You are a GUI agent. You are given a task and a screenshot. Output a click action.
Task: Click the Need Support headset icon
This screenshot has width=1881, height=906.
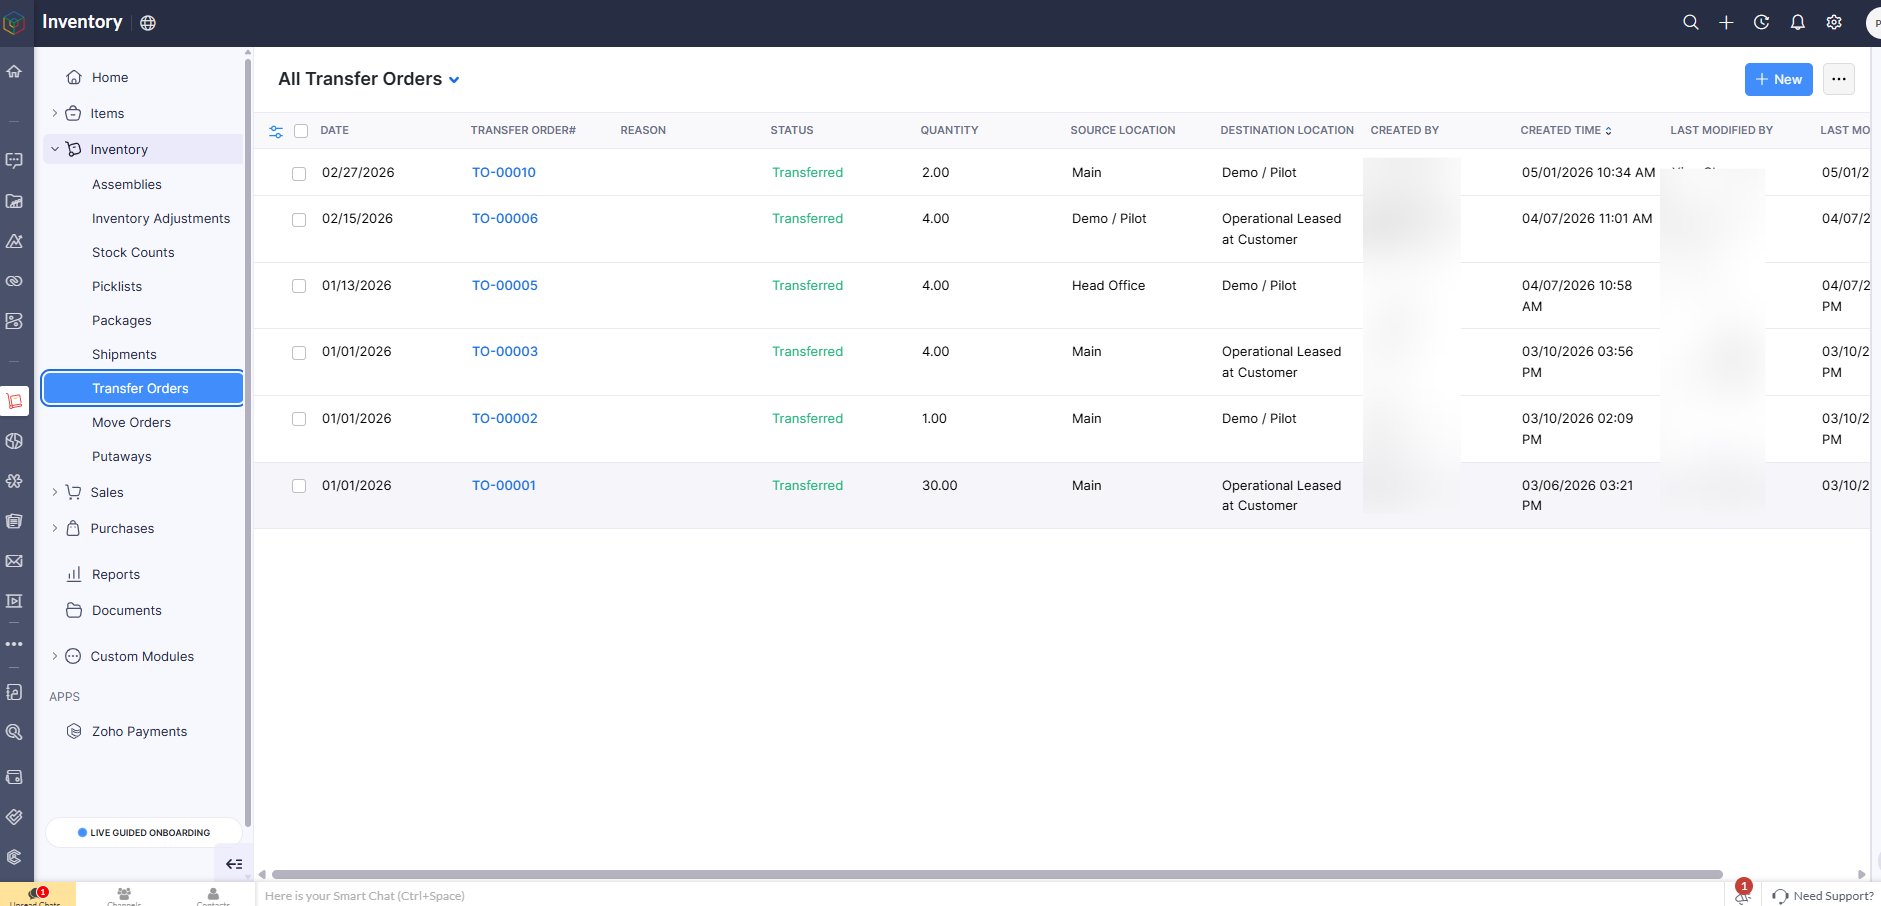(x=1780, y=896)
